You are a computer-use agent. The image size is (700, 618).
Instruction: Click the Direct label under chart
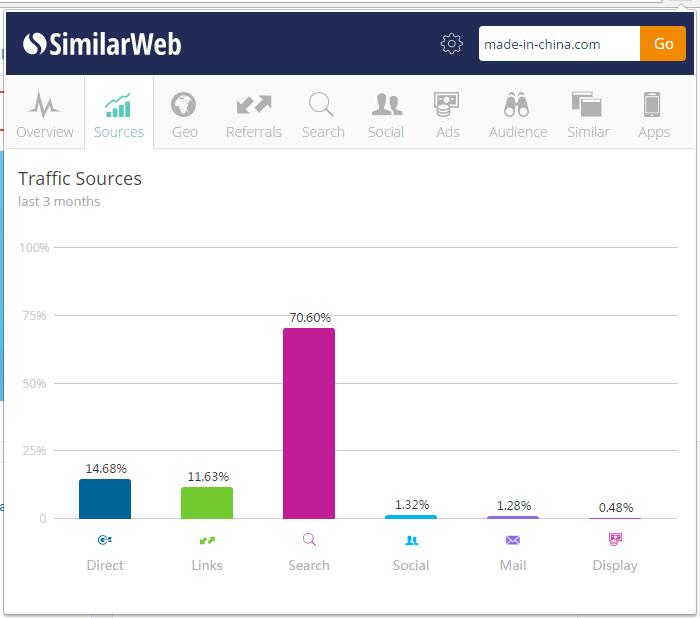(x=105, y=565)
